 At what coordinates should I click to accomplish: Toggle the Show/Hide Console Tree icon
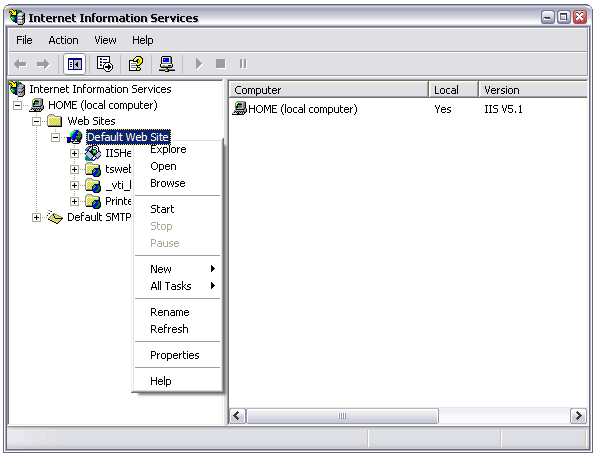[x=75, y=64]
